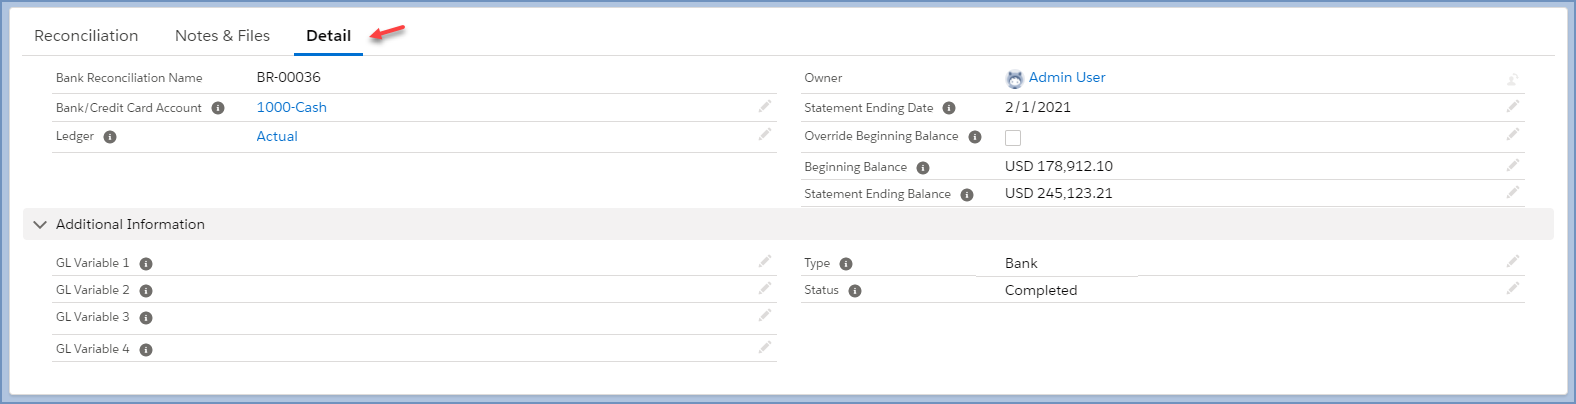Click info icon beside GL Variable 1
The height and width of the screenshot is (404, 1576).
(x=146, y=264)
